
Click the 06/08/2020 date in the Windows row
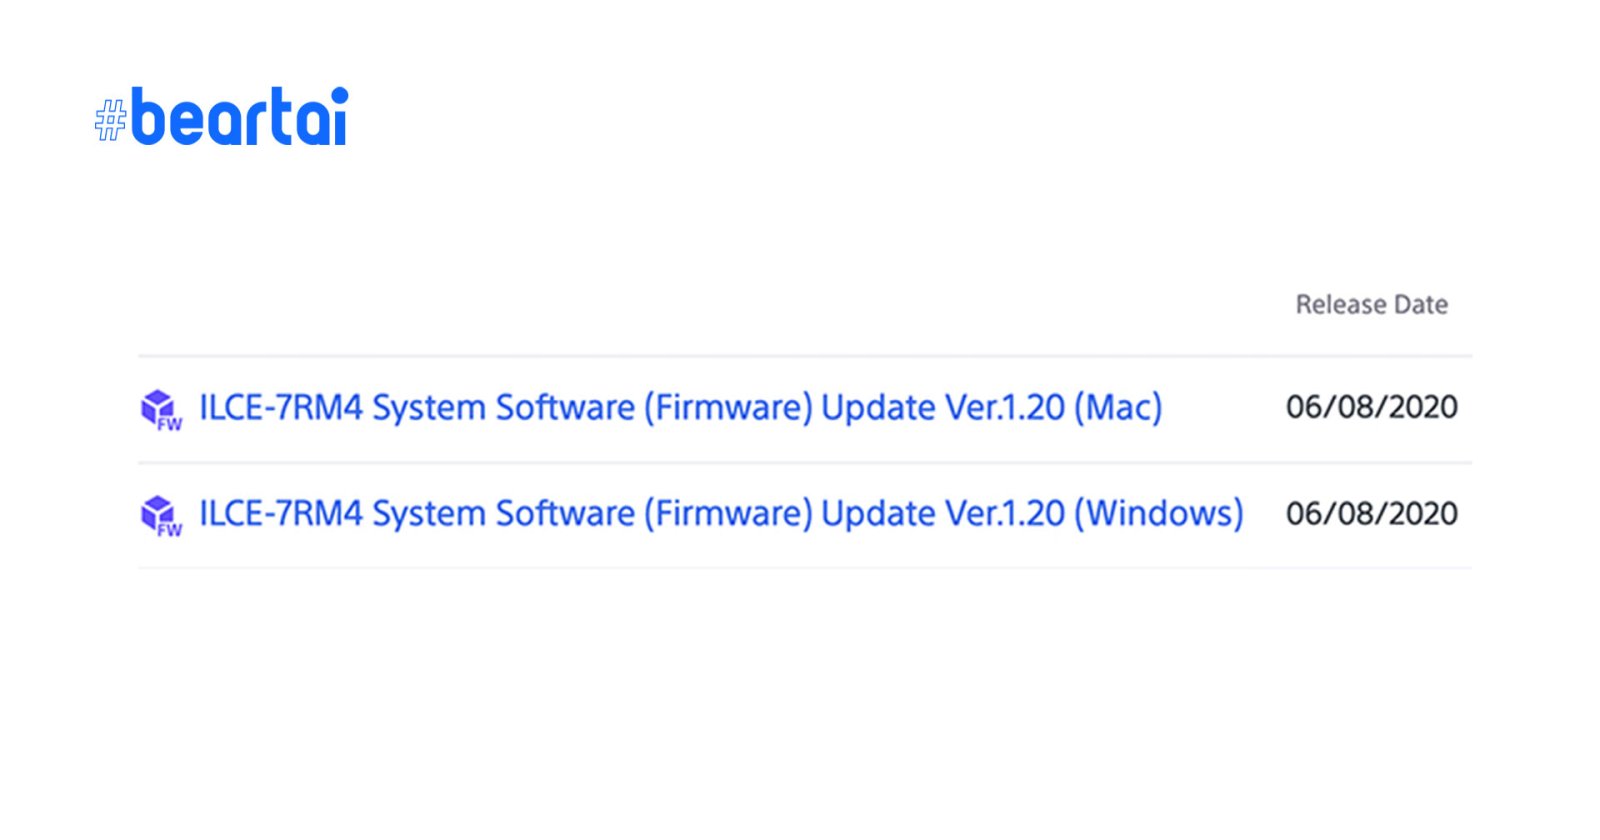[x=1371, y=513]
